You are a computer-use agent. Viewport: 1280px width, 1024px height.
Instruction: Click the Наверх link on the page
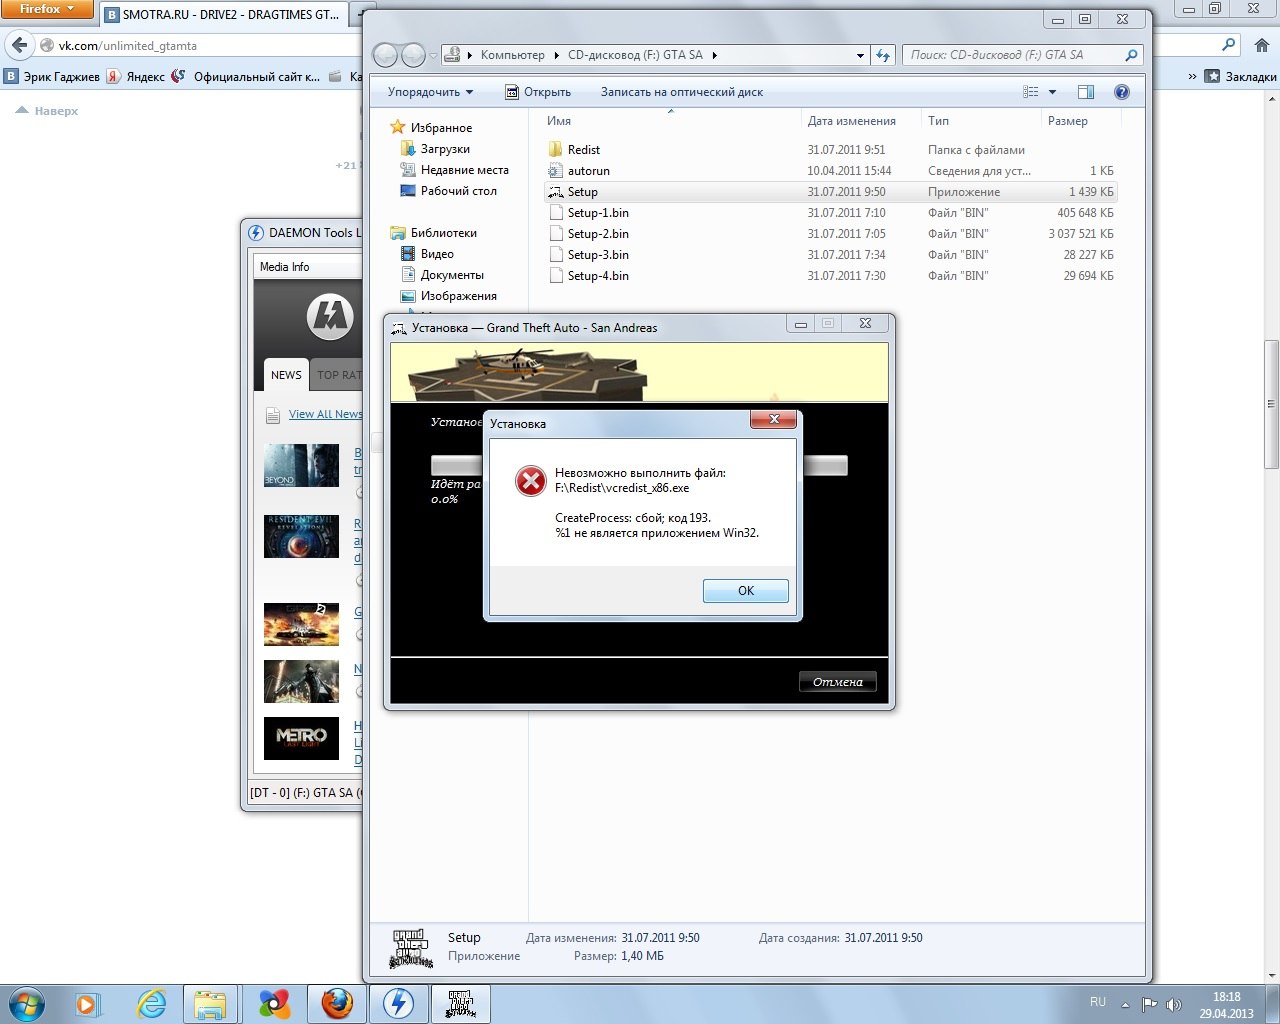coord(47,111)
